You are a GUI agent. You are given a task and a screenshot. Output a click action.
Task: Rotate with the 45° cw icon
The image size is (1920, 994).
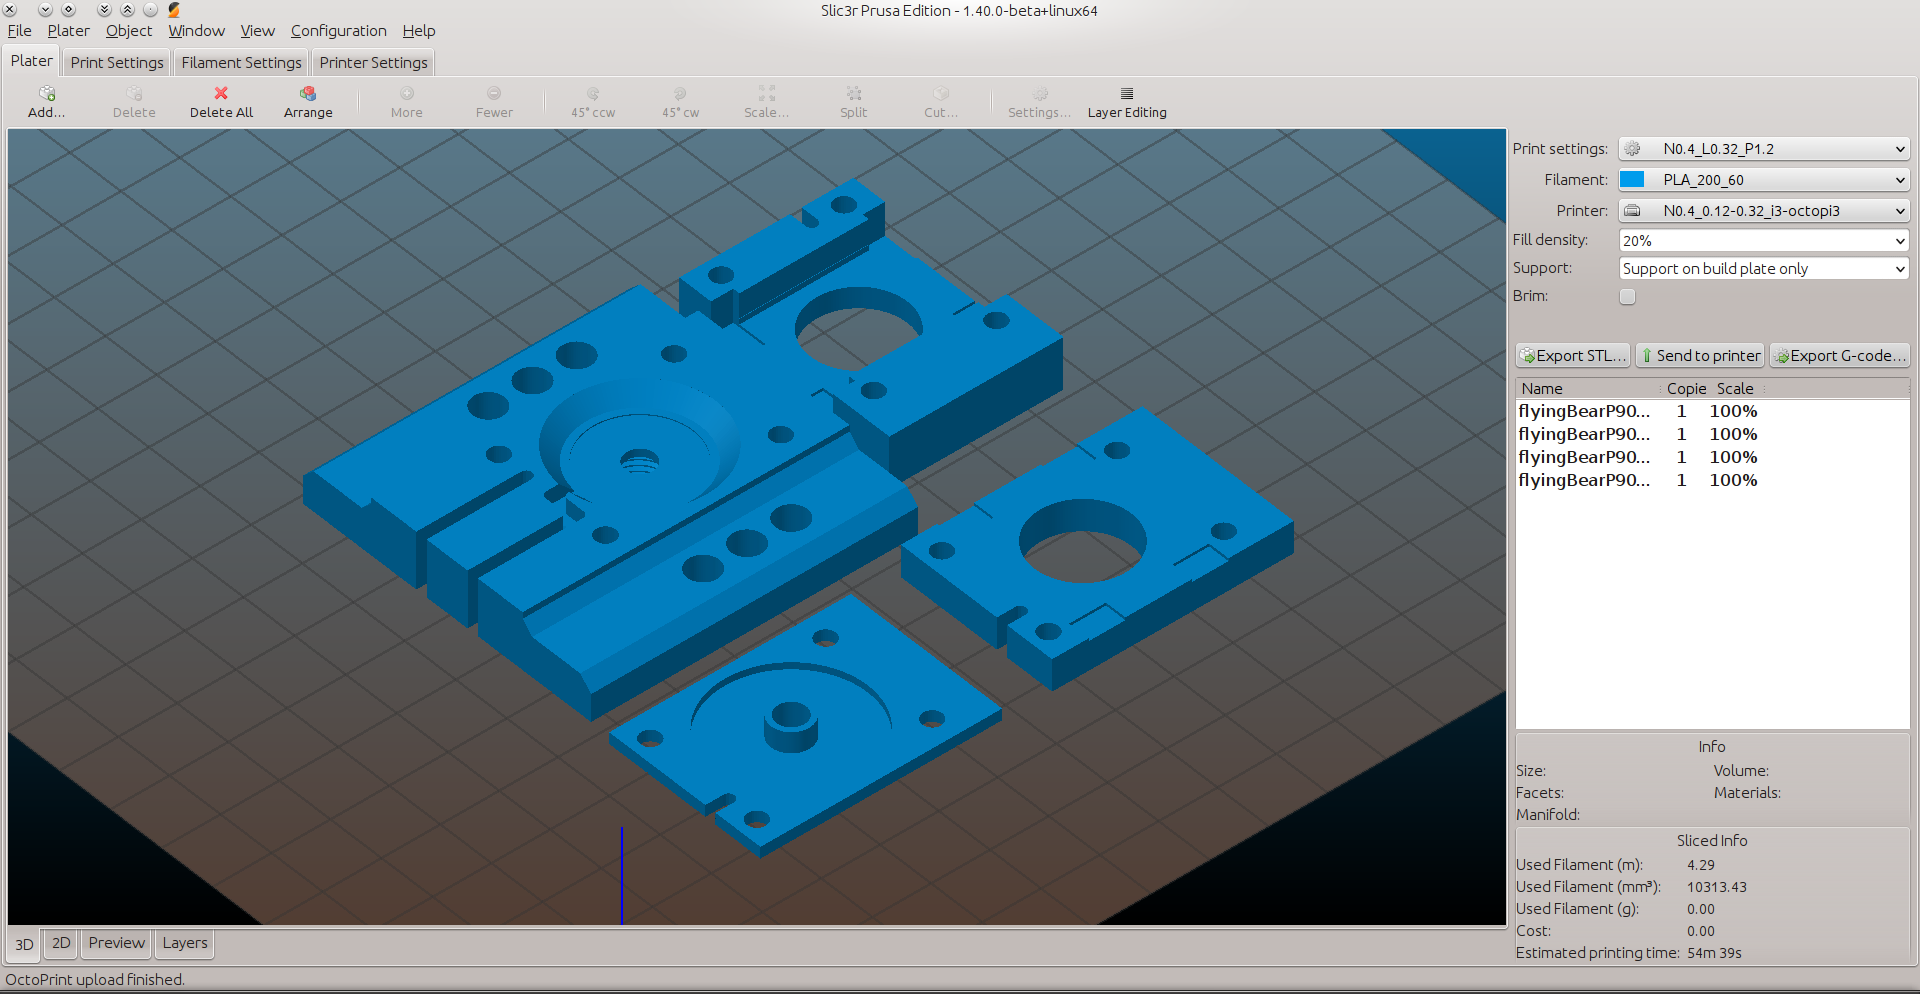coord(680,93)
